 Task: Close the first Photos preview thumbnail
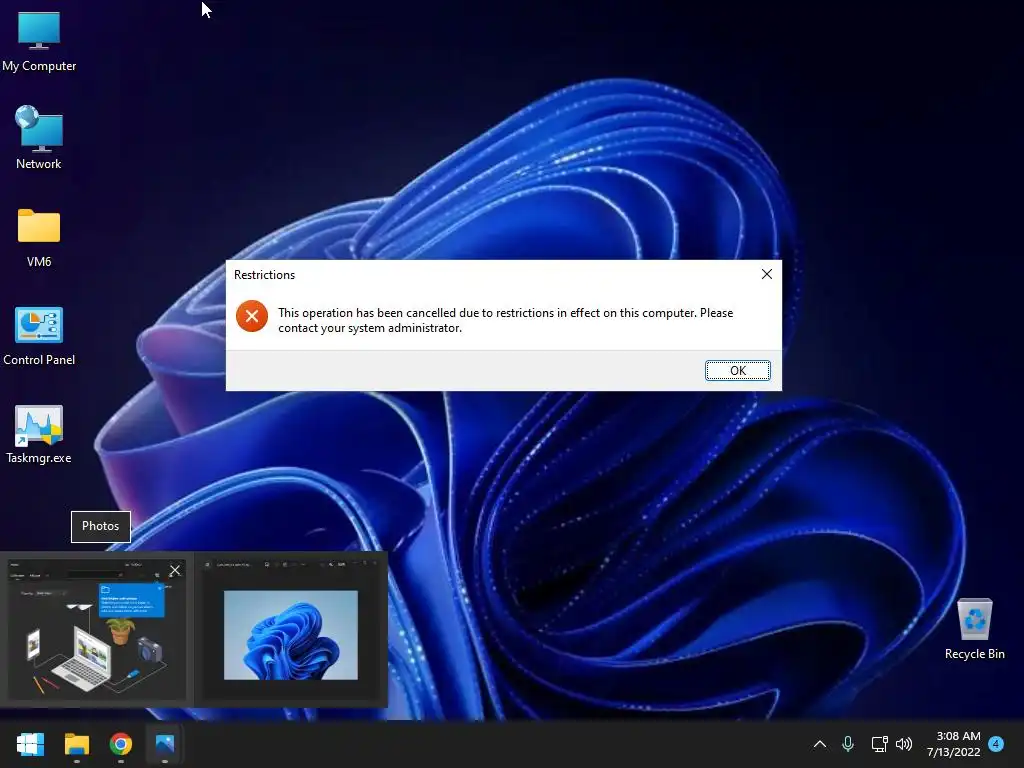(x=175, y=571)
